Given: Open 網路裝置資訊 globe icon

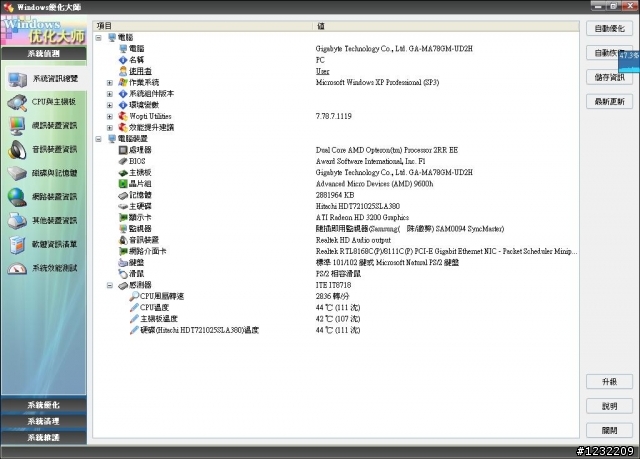Looking at the screenshot, I should pyautogui.click(x=18, y=197).
